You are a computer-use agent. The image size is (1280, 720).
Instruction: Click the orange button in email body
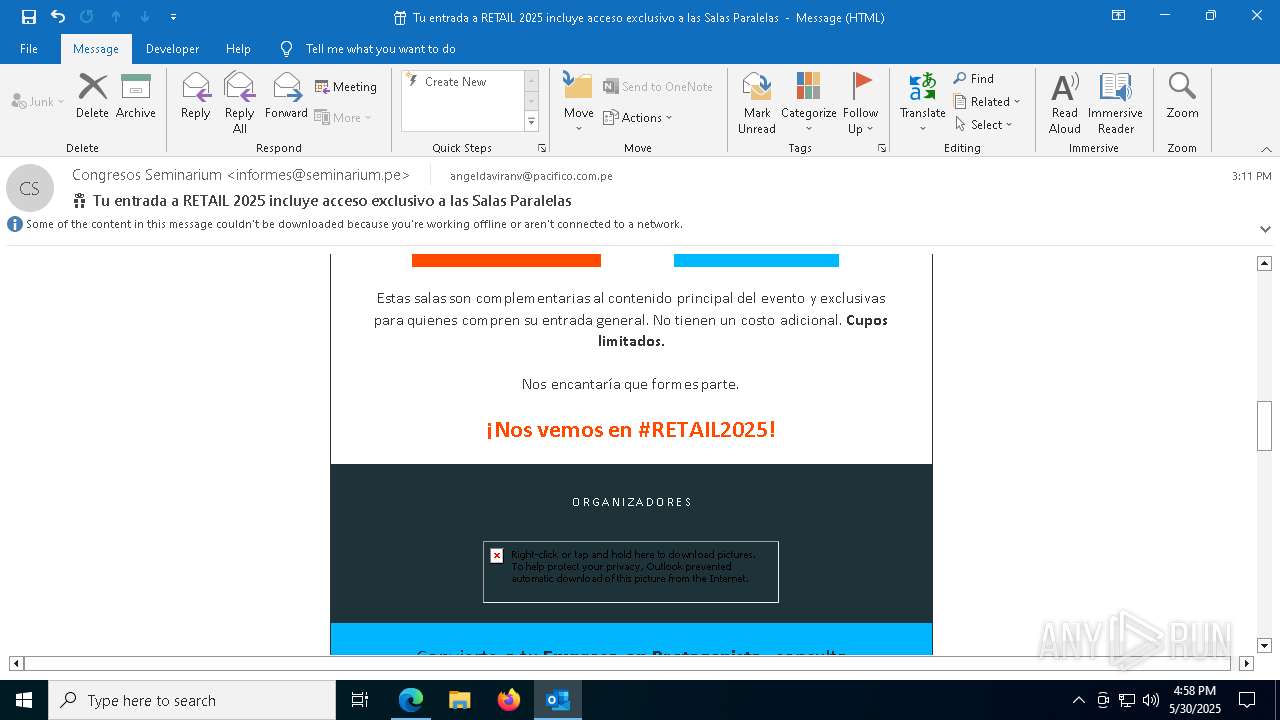[x=506, y=260]
